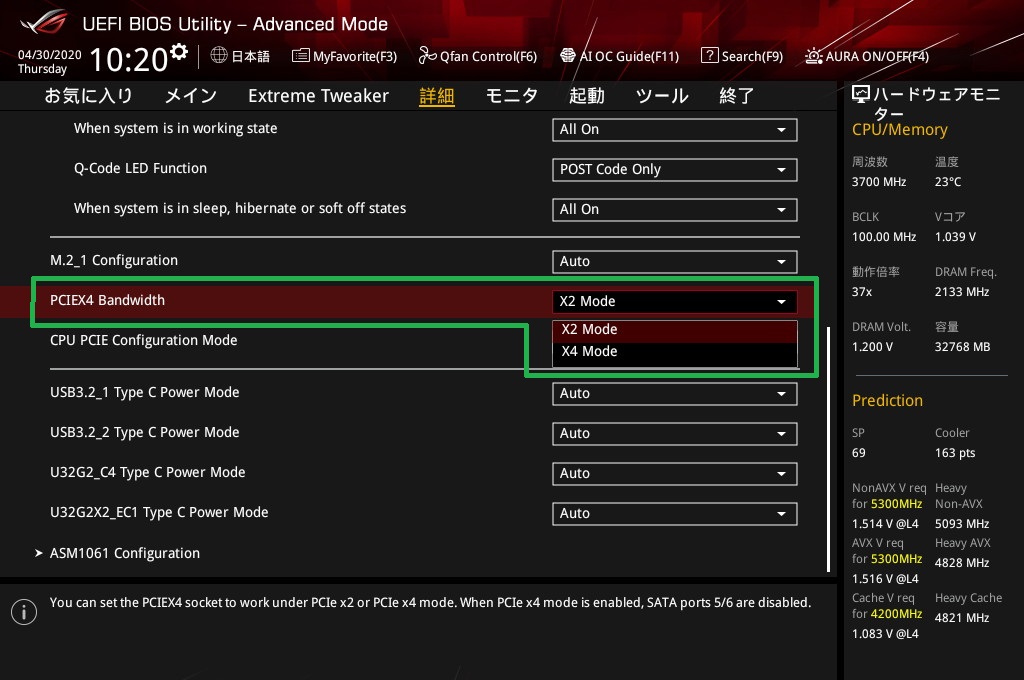Click the hardware monitor panel icon
Image resolution: width=1024 pixels, height=680 pixels.
click(861, 95)
